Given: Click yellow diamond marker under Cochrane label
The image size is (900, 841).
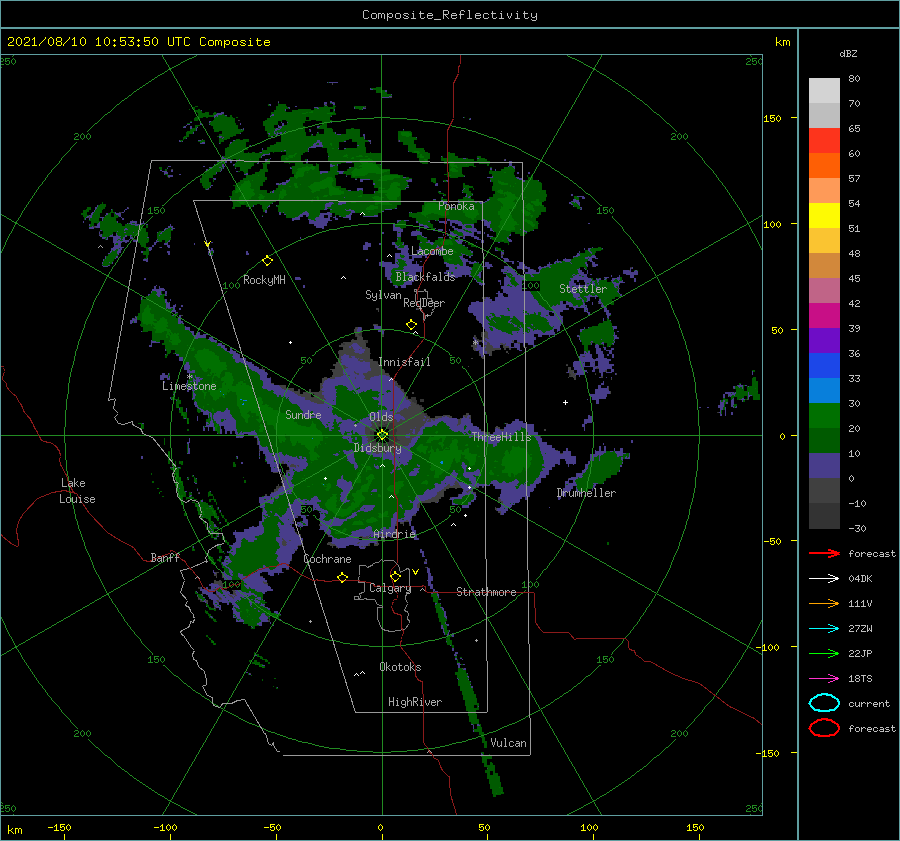Looking at the screenshot, I should (x=343, y=578).
